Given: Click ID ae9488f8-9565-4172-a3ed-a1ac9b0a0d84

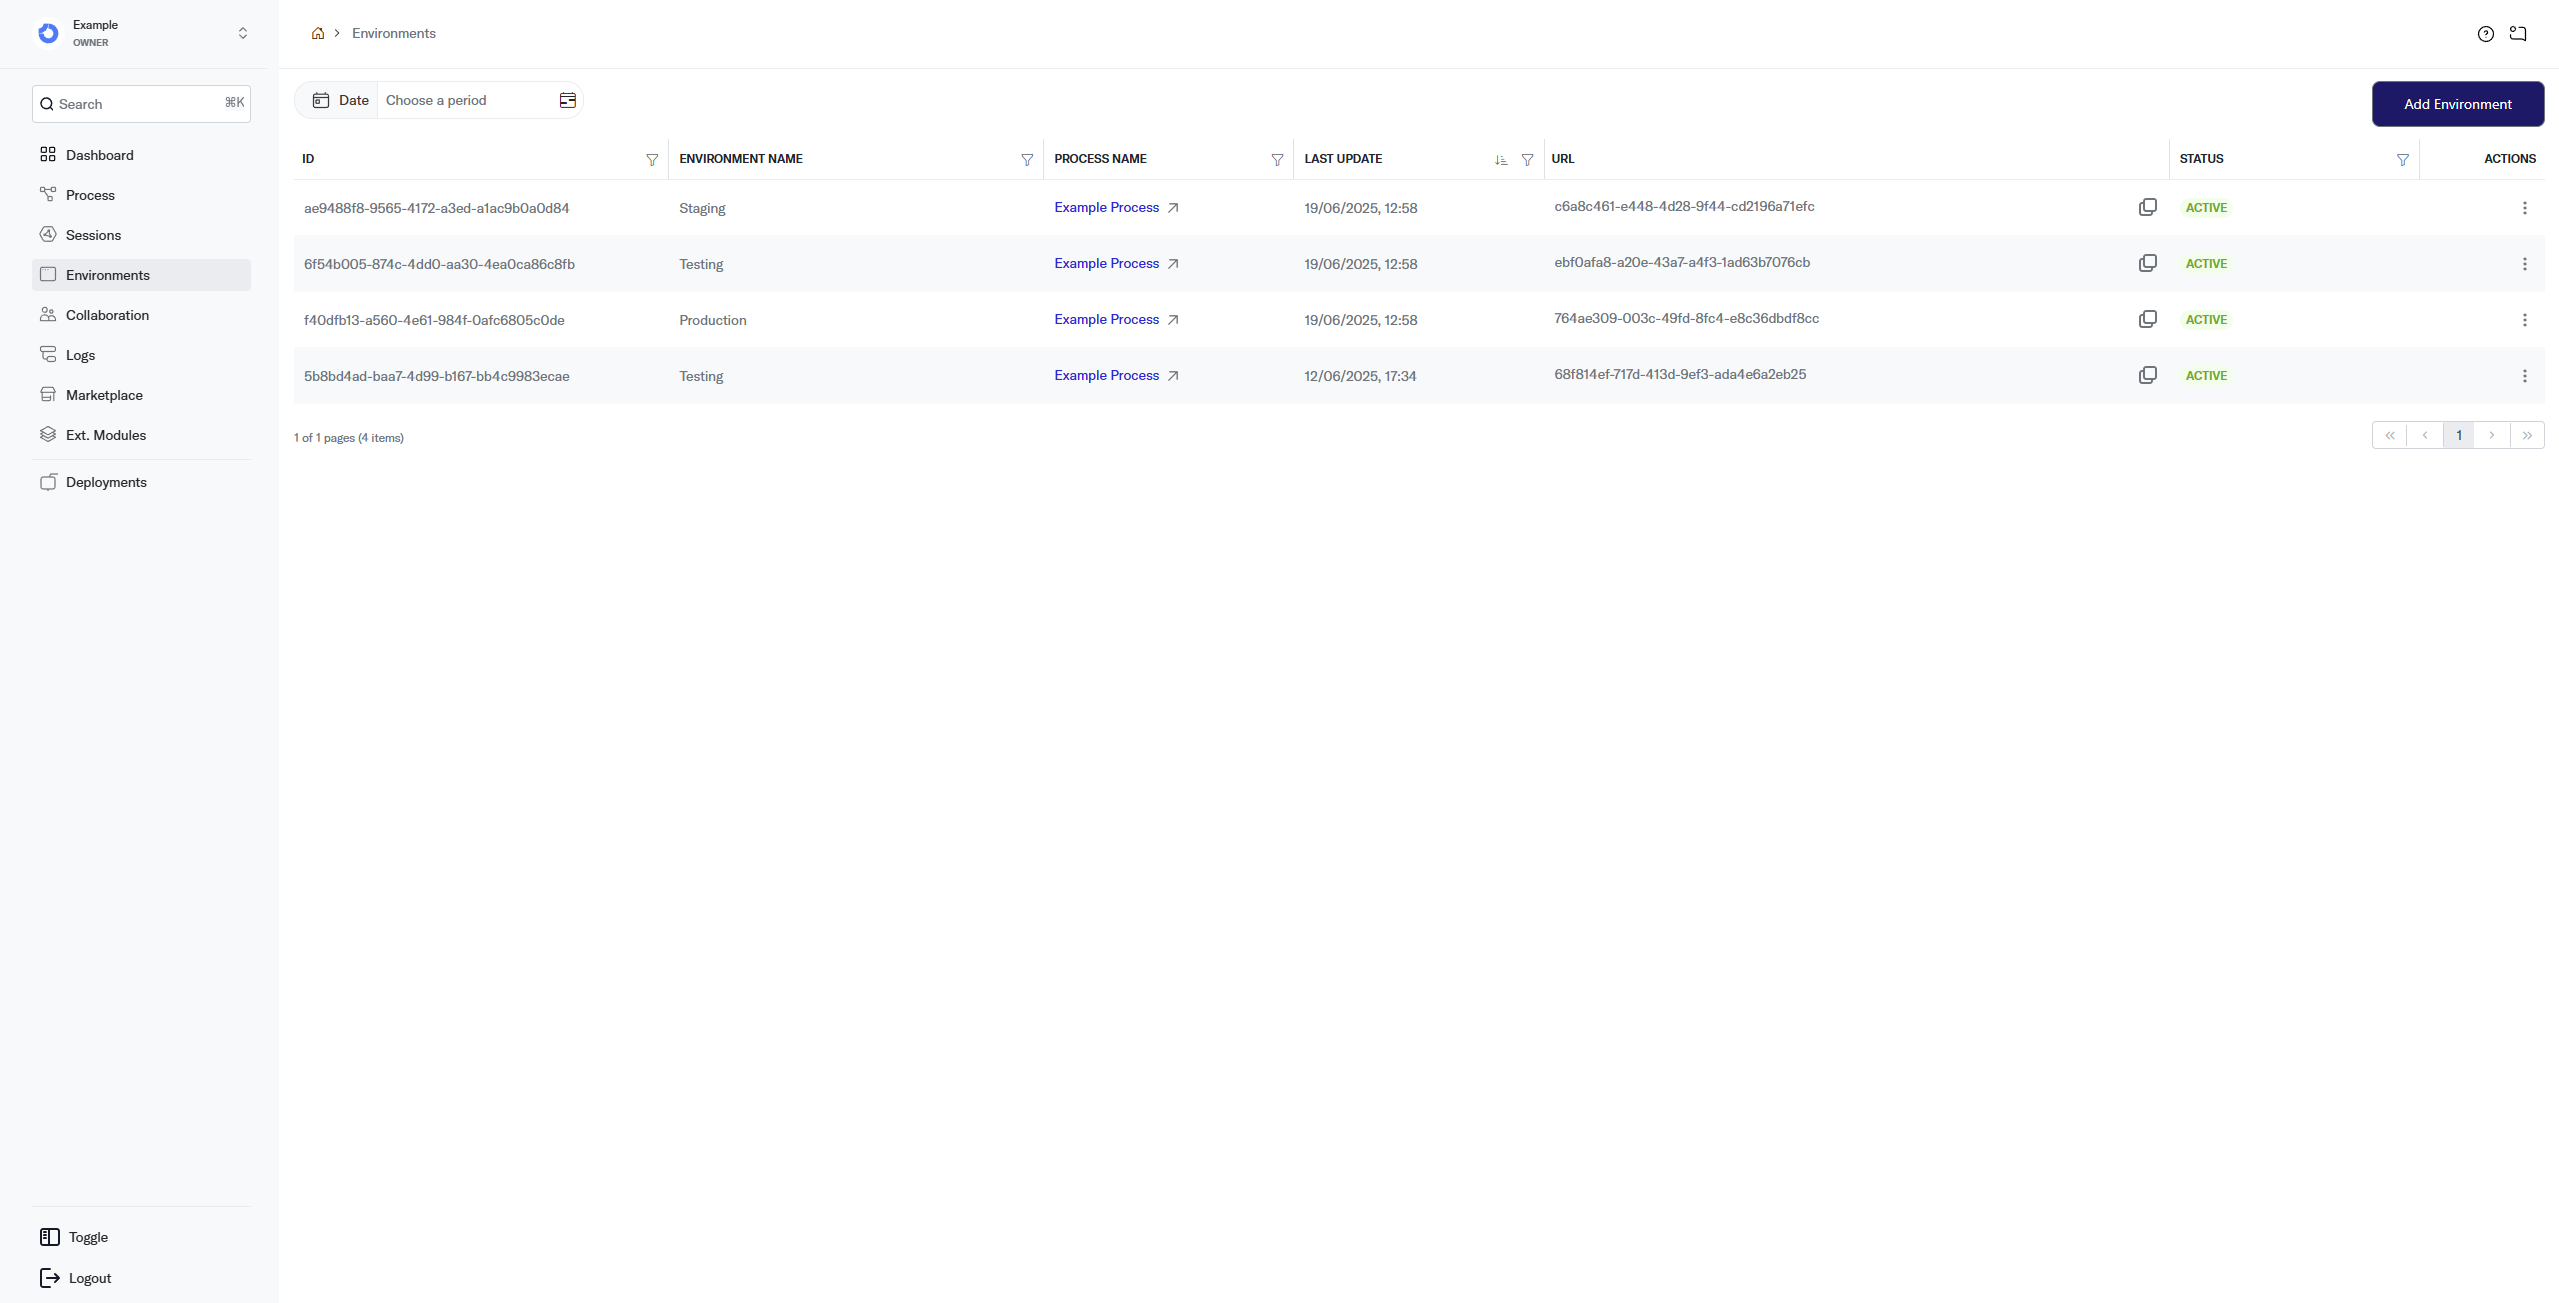Looking at the screenshot, I should tap(437, 208).
